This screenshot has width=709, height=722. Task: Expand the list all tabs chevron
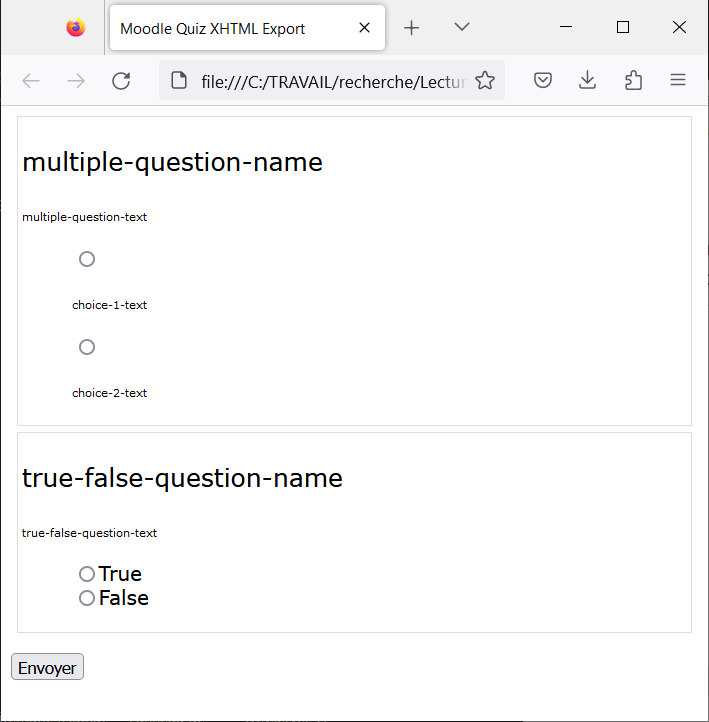point(462,27)
